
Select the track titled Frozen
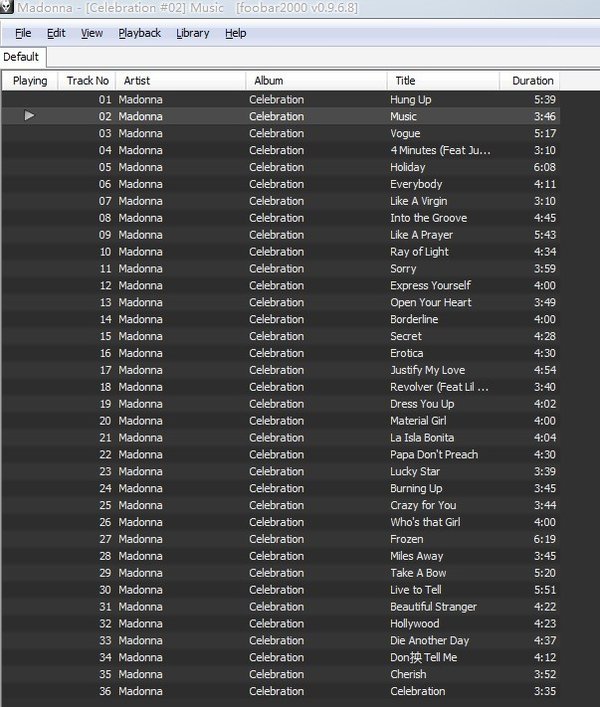coord(281,539)
